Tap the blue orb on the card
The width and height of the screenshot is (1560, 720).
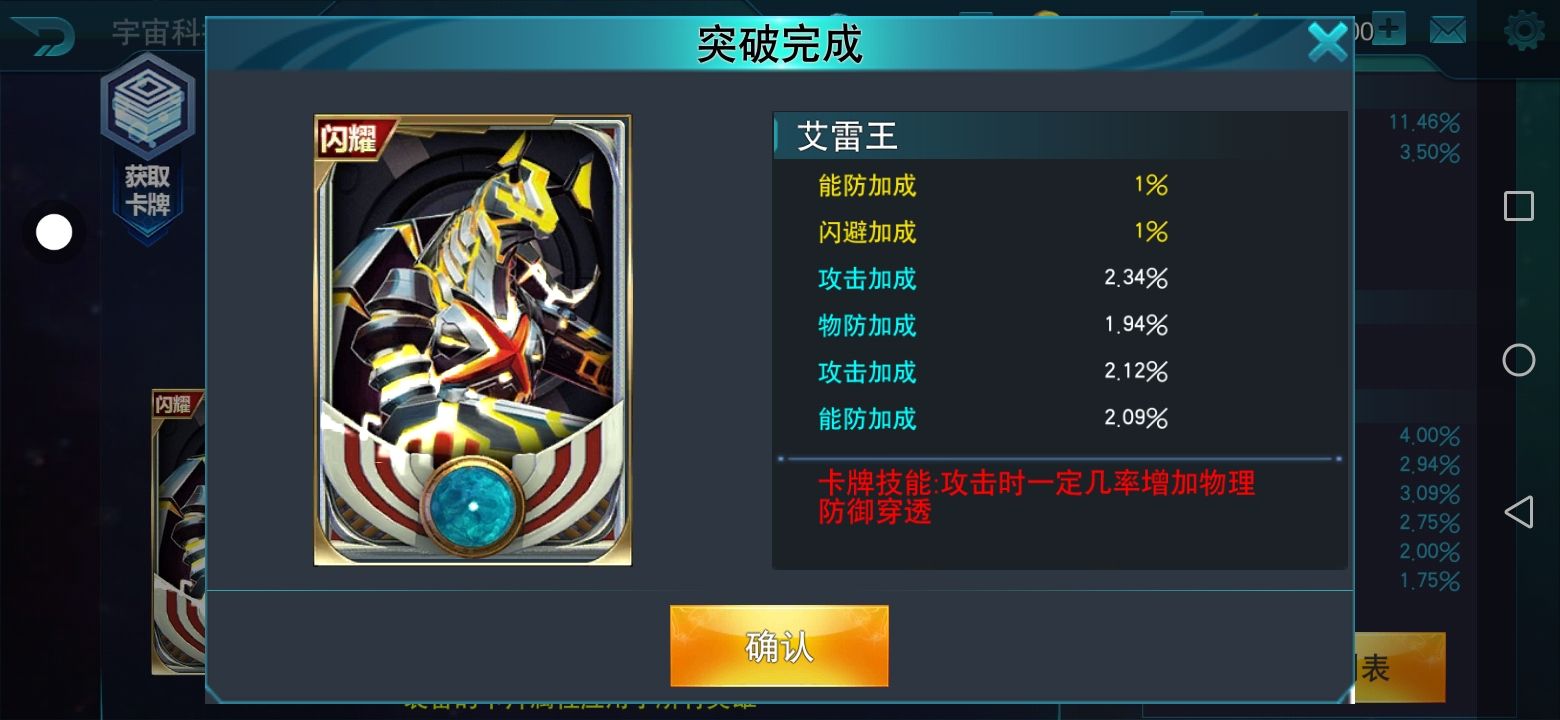pyautogui.click(x=474, y=506)
